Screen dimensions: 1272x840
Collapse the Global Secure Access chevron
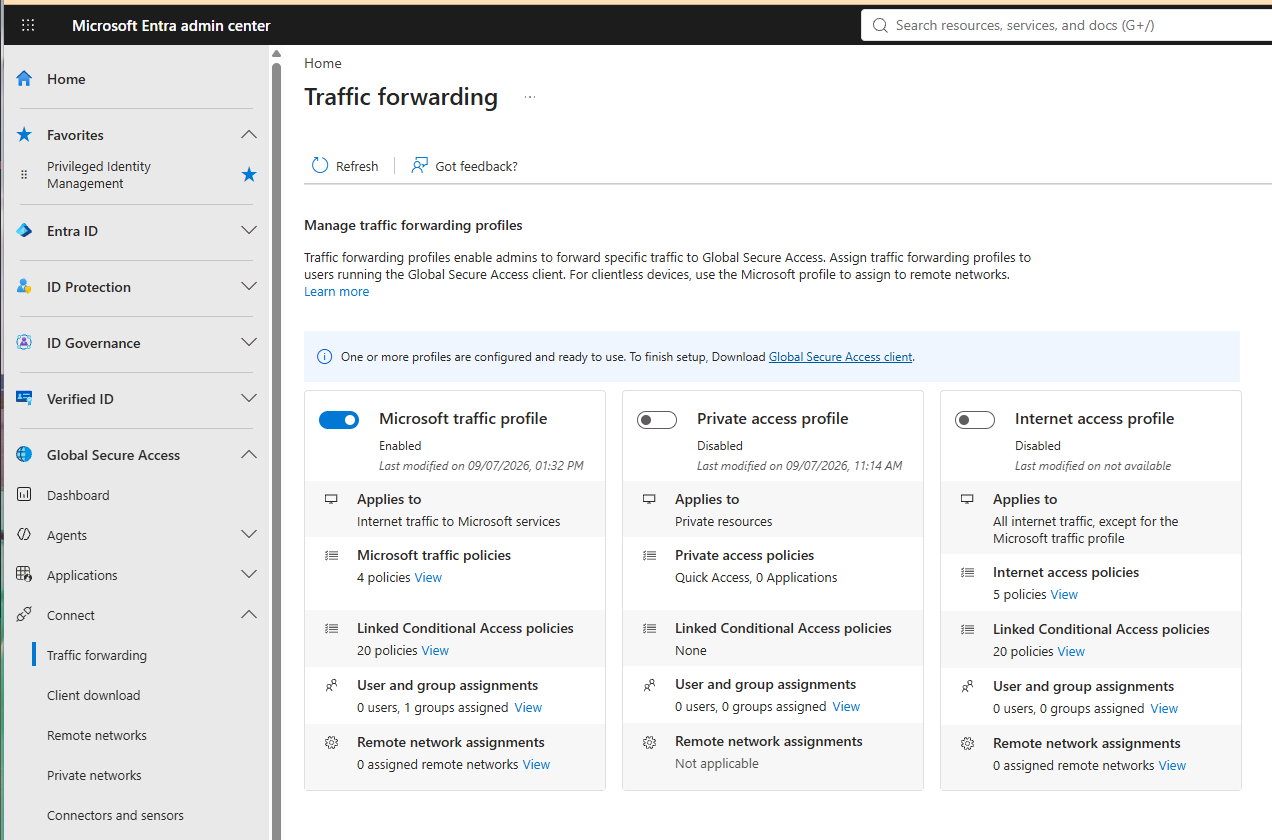[249, 455]
